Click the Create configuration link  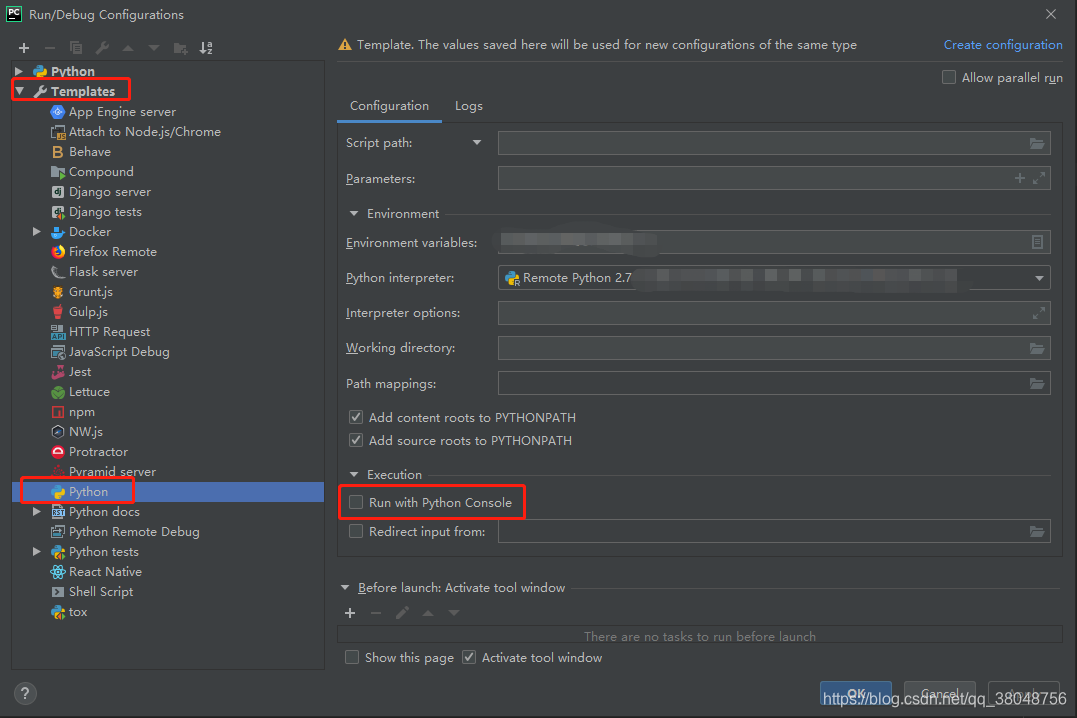pyautogui.click(x=1003, y=45)
